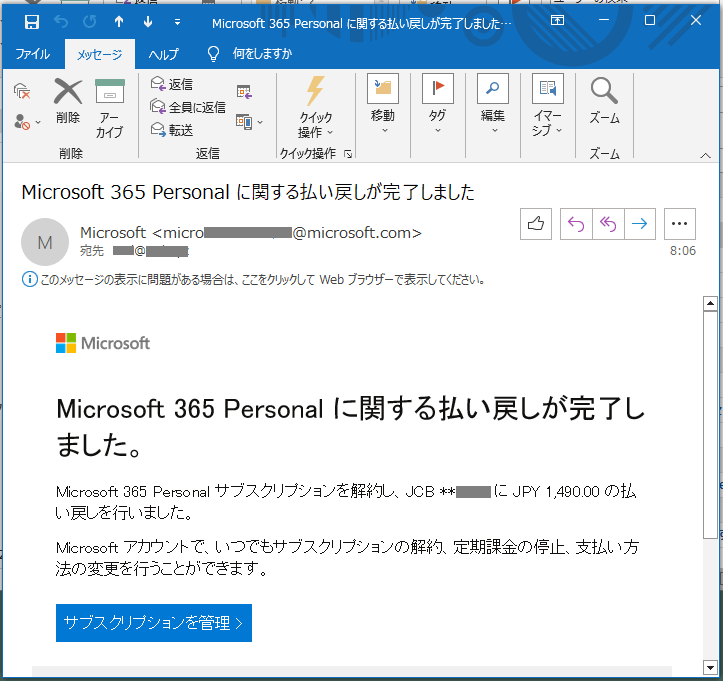Click the 何をしますか search box
Image resolution: width=723 pixels, height=681 pixels.
click(262, 53)
